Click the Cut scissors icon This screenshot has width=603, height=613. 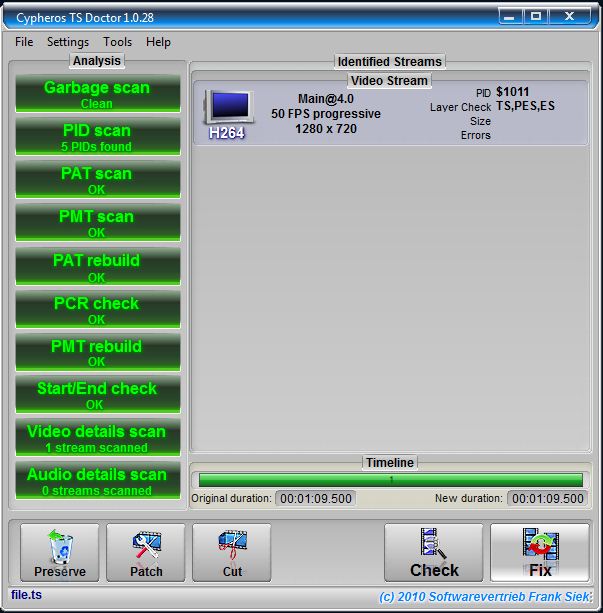click(232, 544)
